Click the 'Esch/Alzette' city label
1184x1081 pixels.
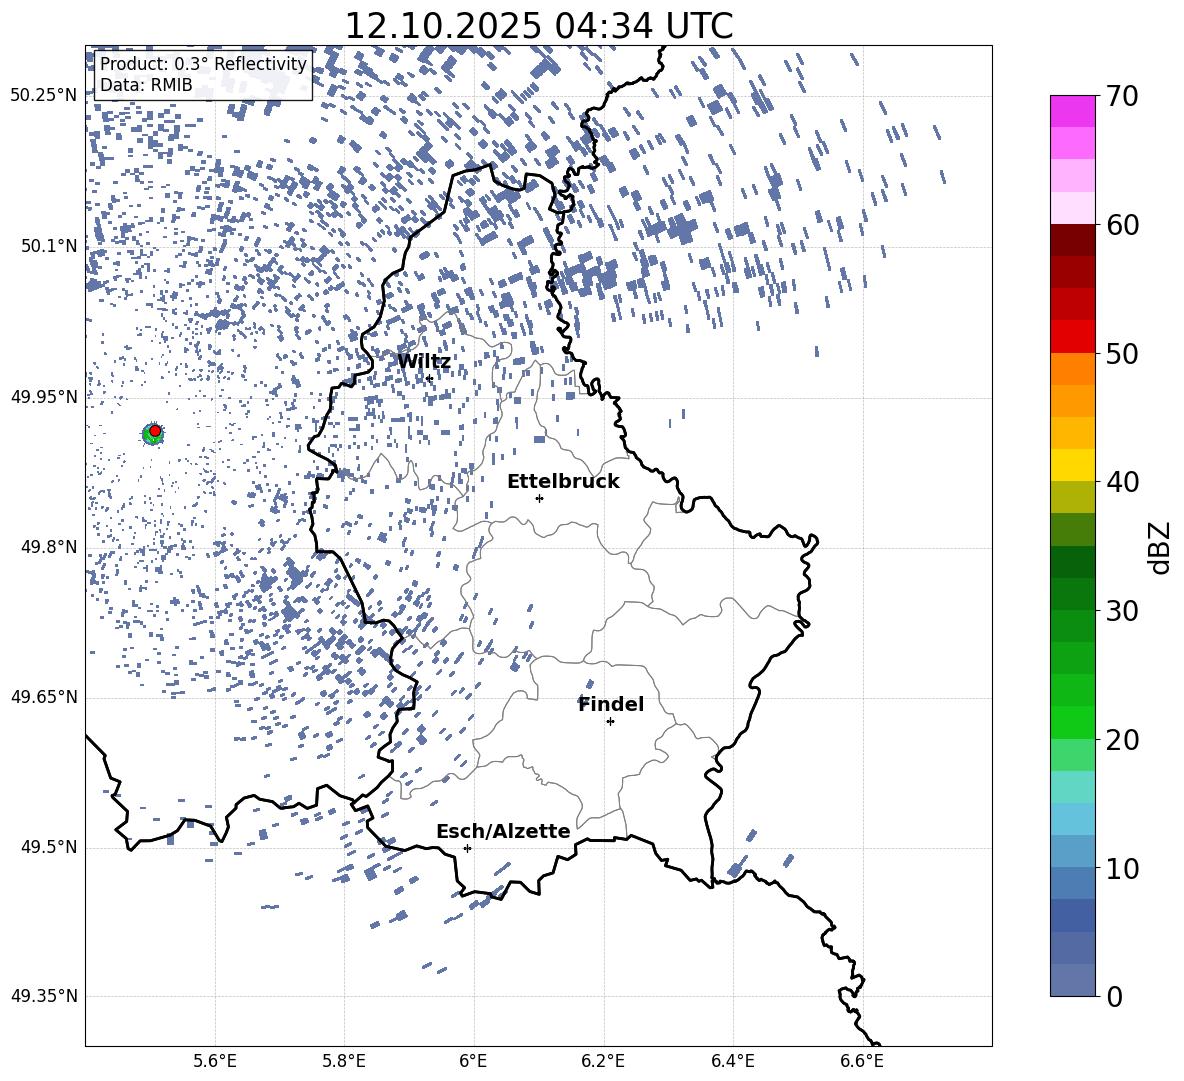point(504,832)
